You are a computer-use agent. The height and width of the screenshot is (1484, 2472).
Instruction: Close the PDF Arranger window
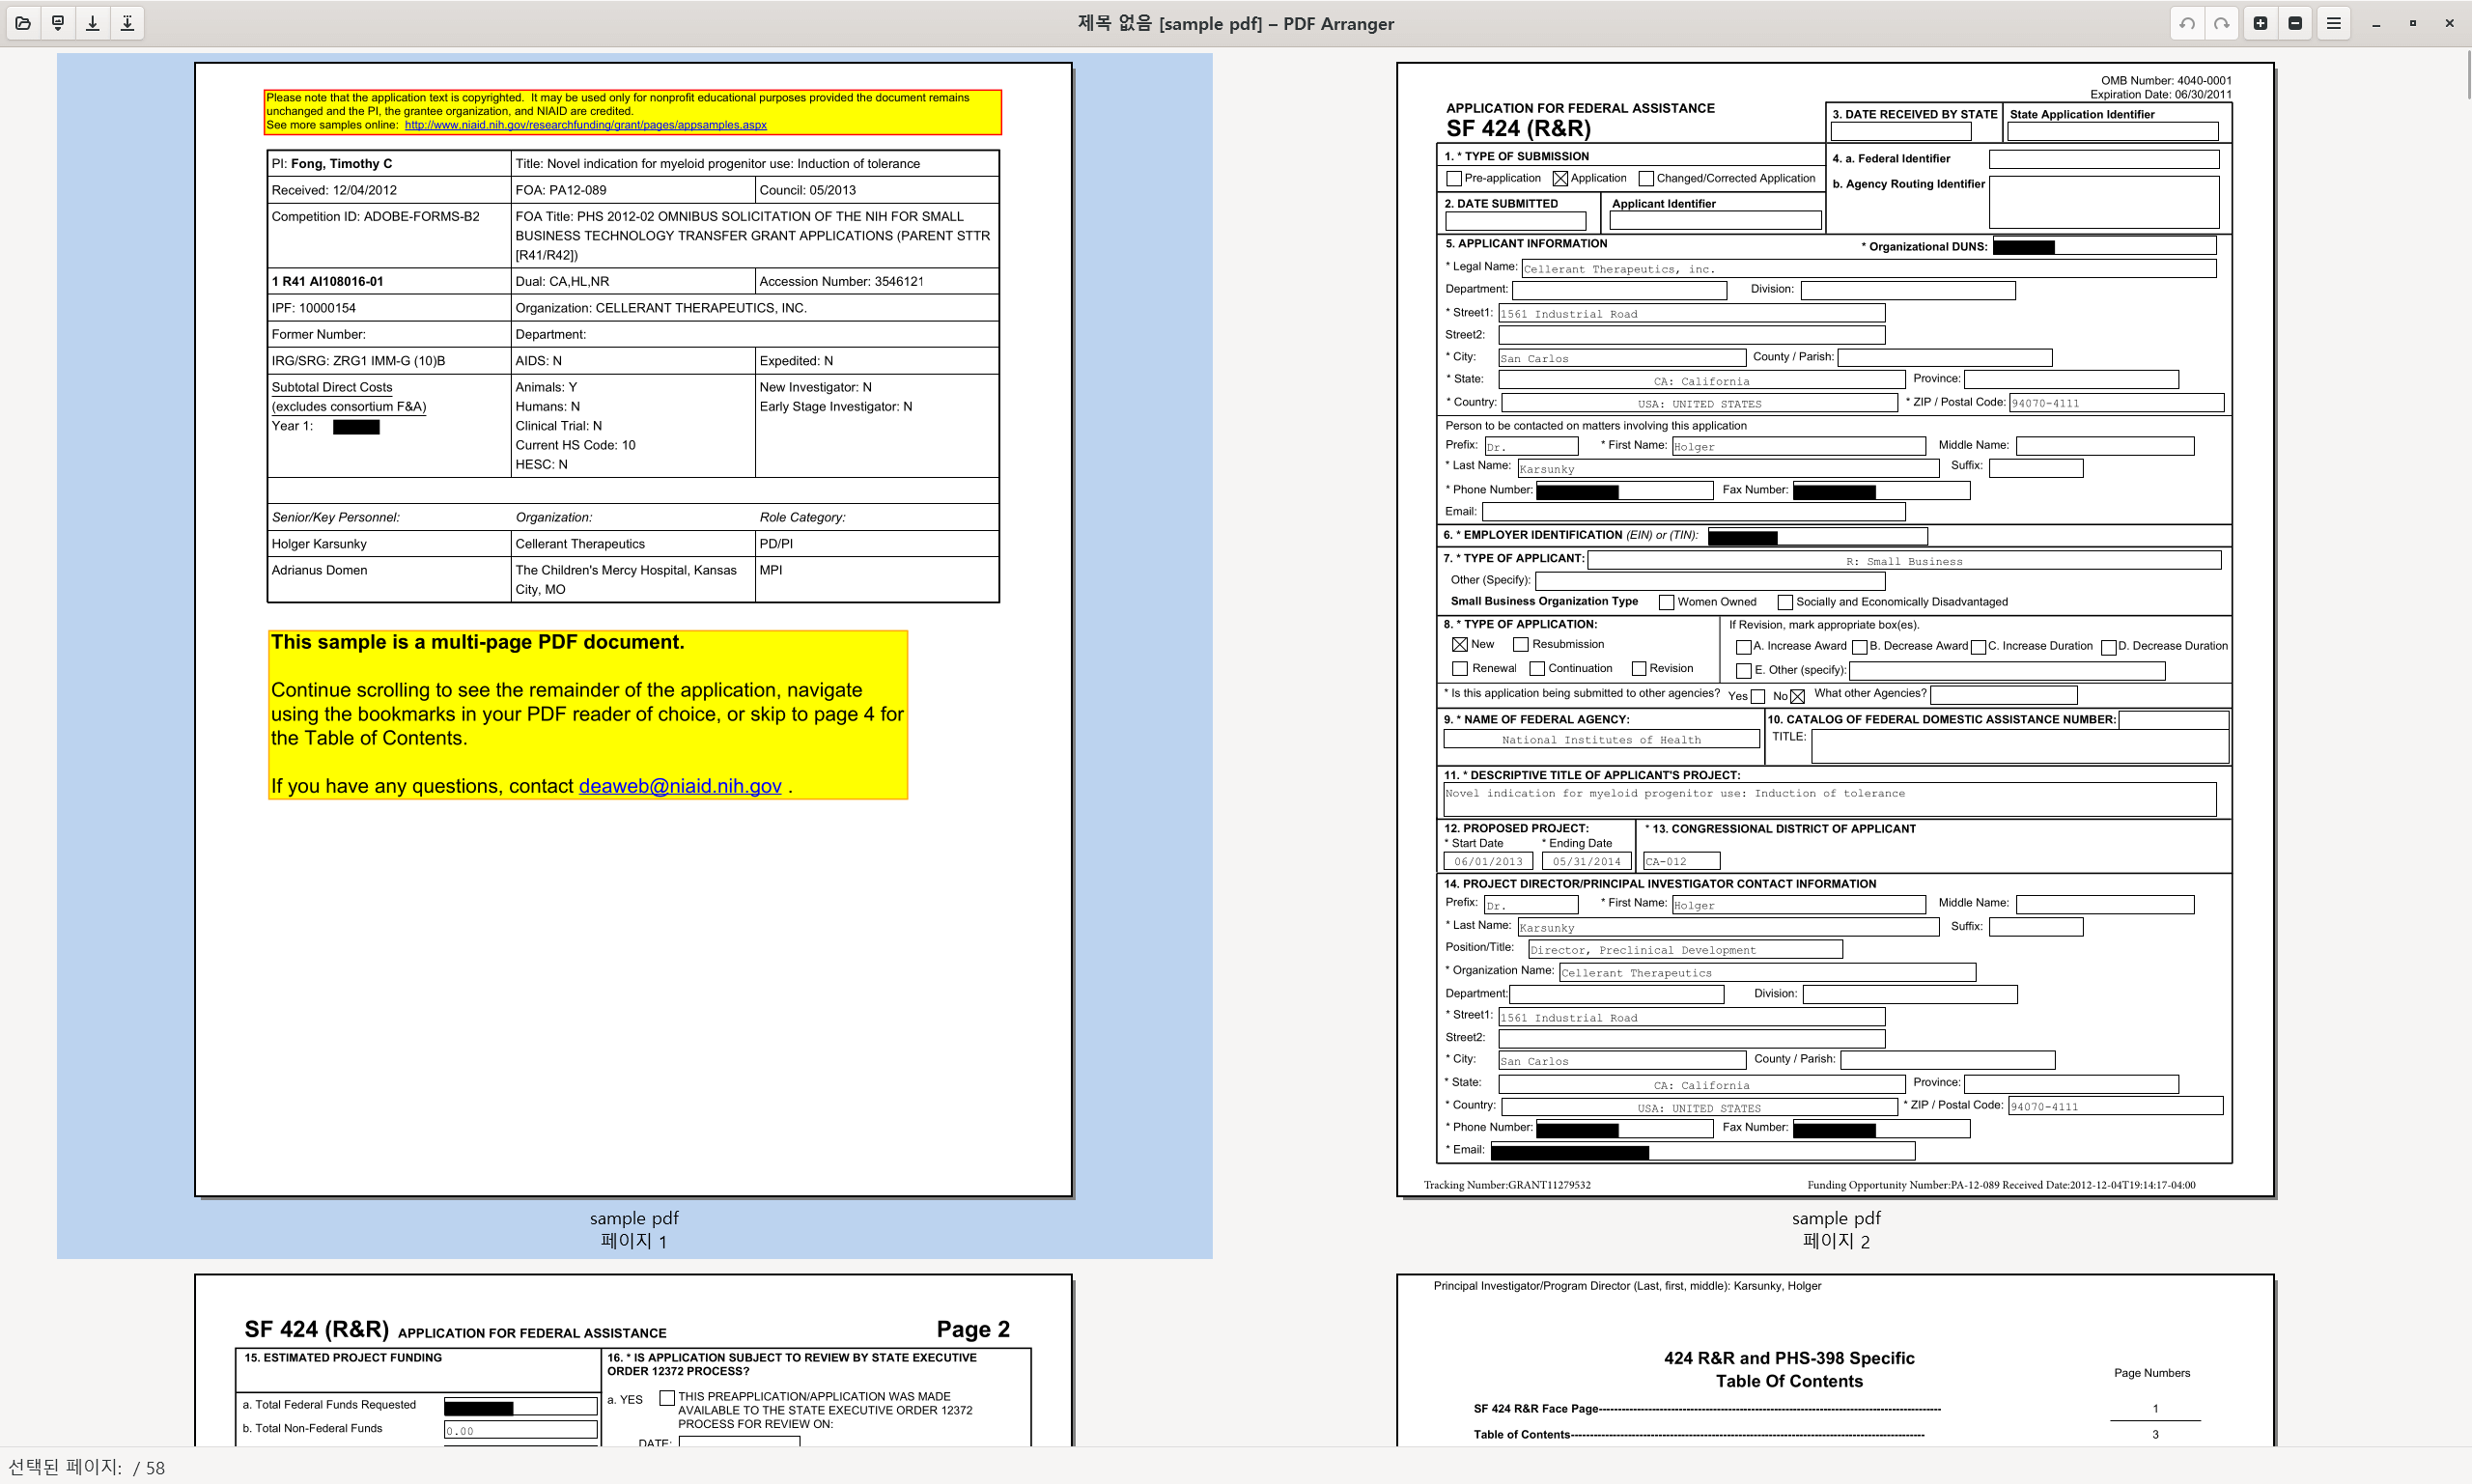point(2450,23)
